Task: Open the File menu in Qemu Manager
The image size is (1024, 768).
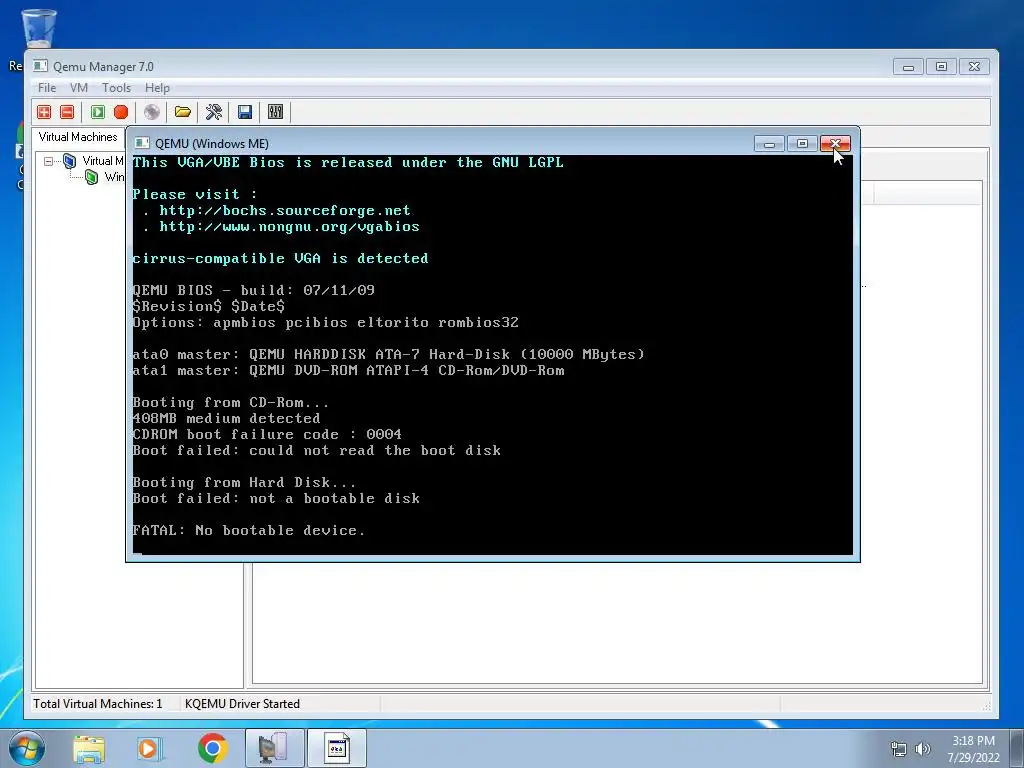Action: click(47, 88)
